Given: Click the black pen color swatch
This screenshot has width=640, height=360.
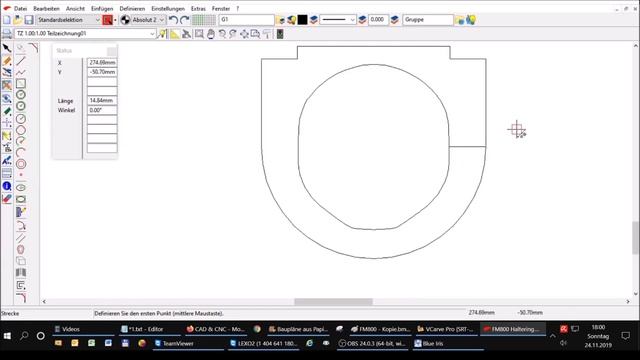Looking at the screenshot, I should [x=302, y=20].
